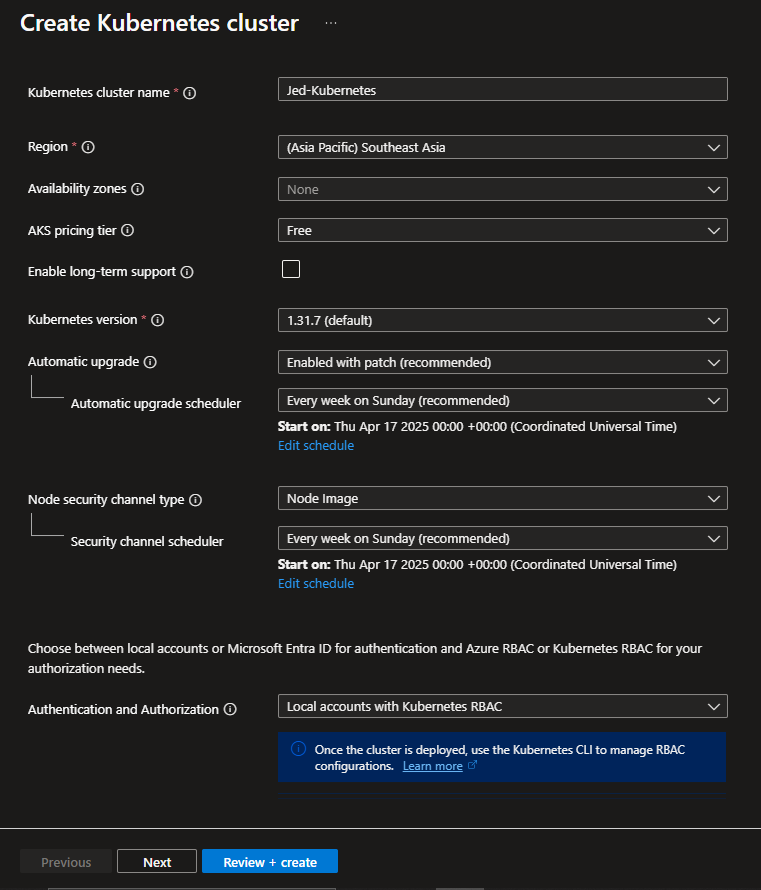Image resolution: width=761 pixels, height=890 pixels.
Task: Click the Next button
Action: point(156,860)
